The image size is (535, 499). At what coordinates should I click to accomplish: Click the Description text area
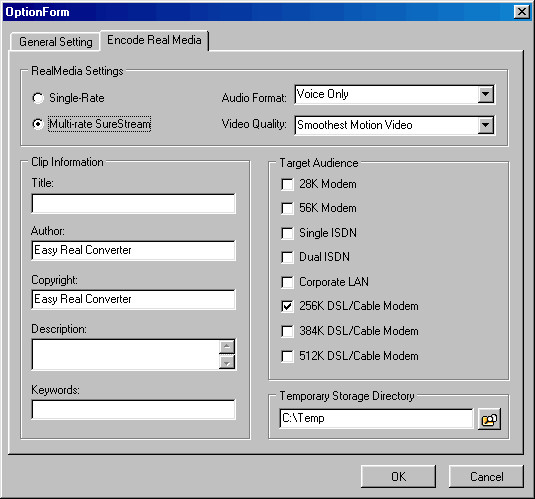click(x=125, y=354)
